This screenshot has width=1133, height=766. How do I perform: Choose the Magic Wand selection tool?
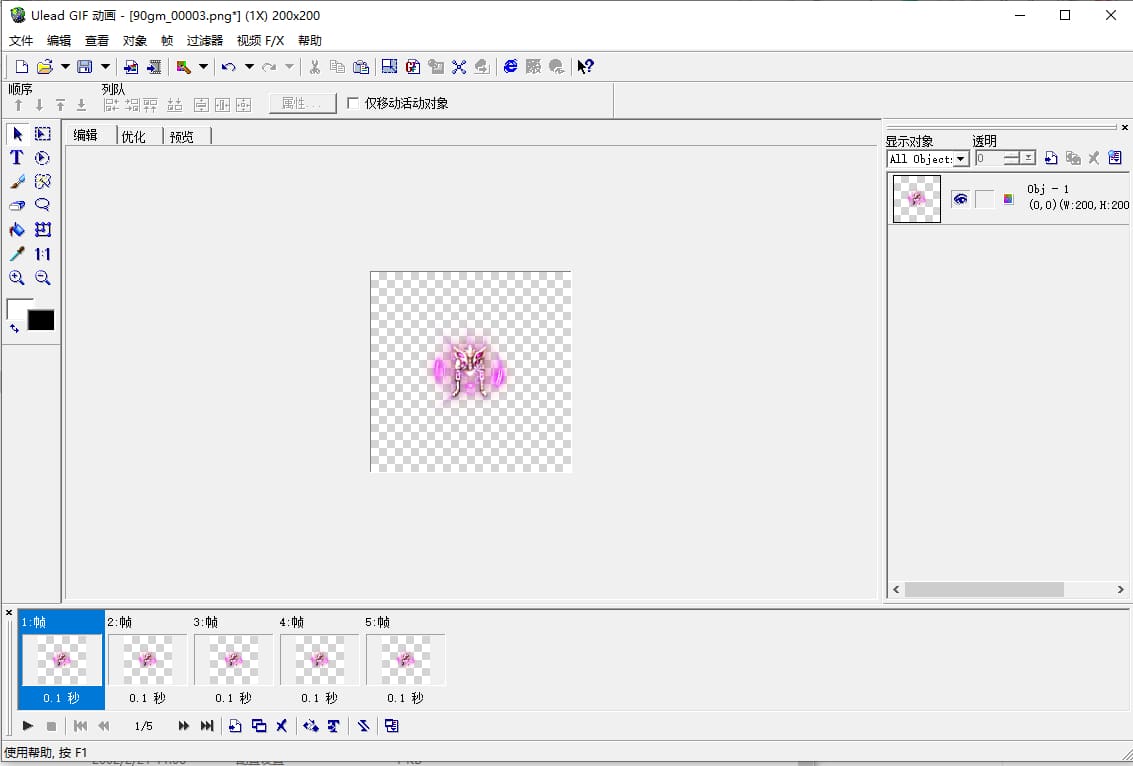click(43, 181)
